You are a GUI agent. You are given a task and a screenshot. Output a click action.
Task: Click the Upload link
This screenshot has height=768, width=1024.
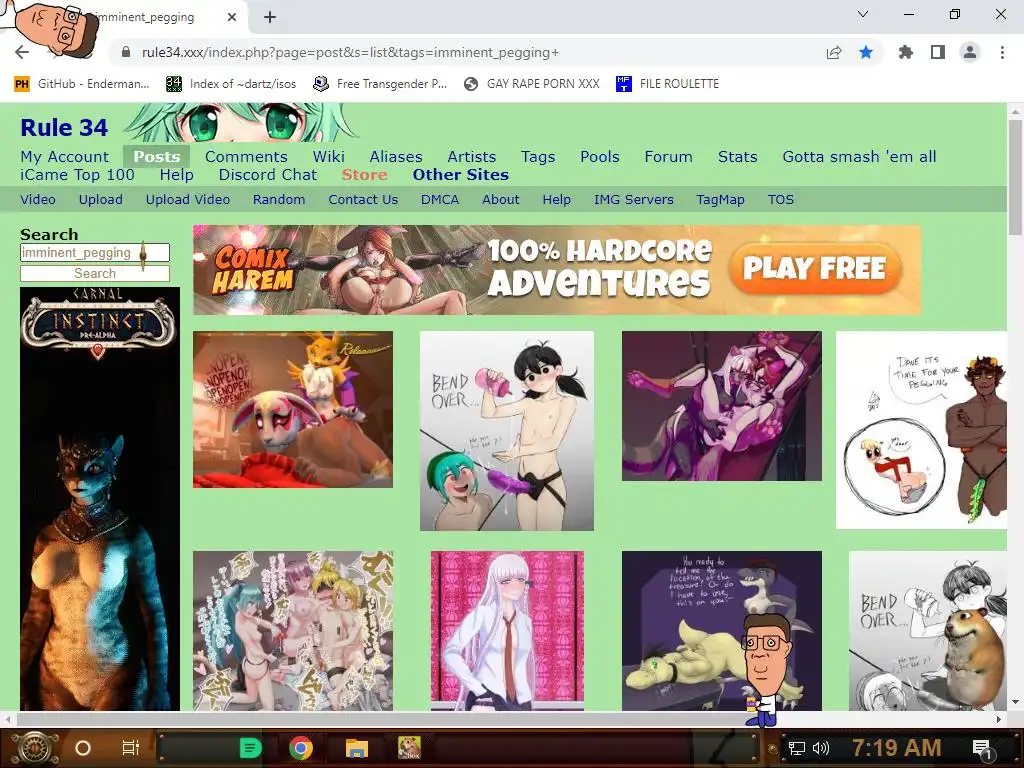(101, 200)
